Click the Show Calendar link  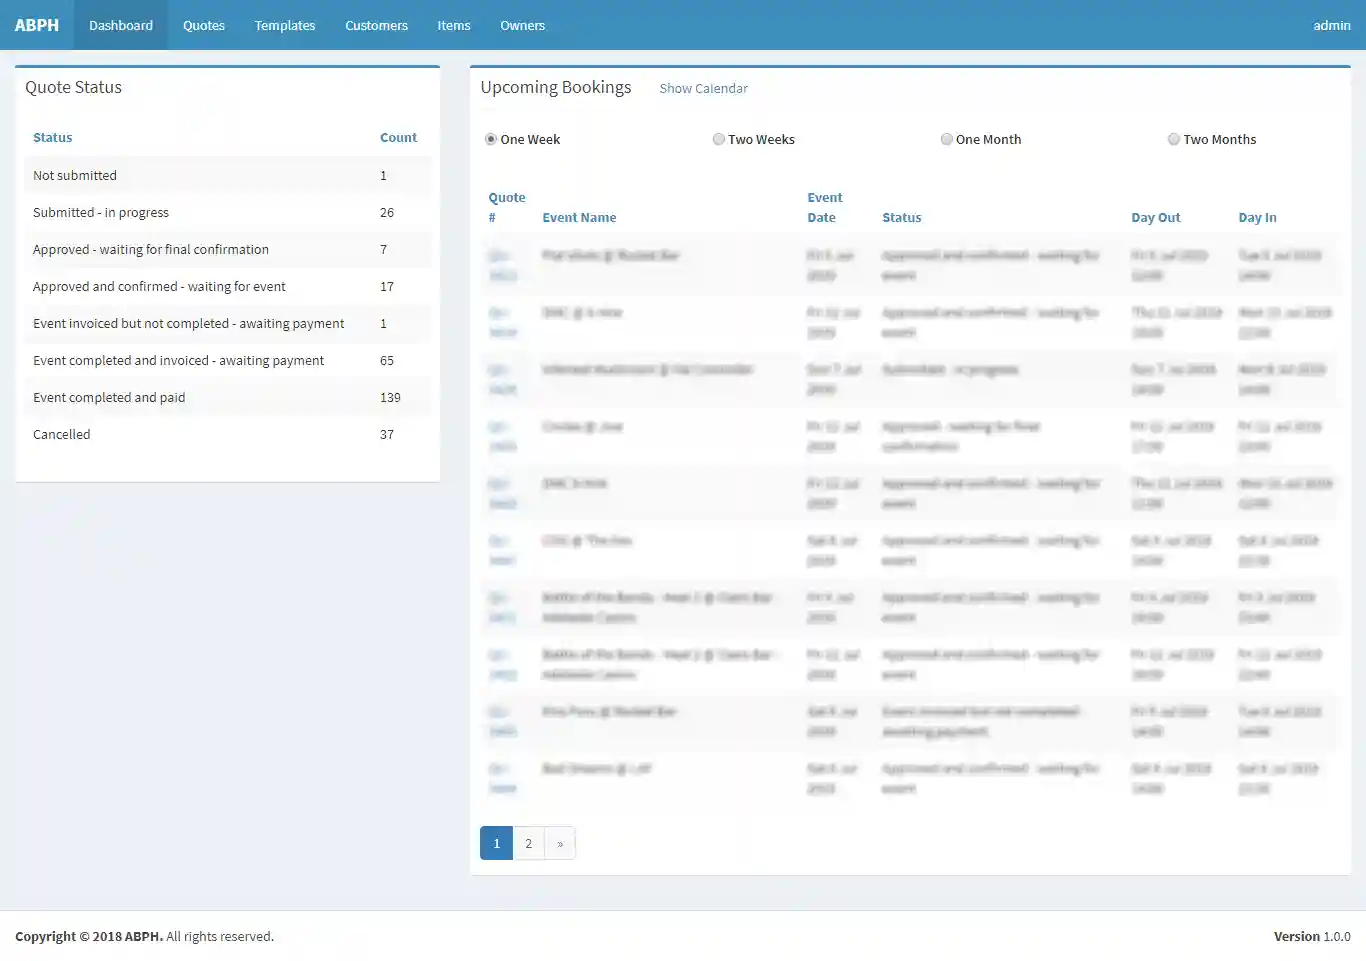coord(703,88)
